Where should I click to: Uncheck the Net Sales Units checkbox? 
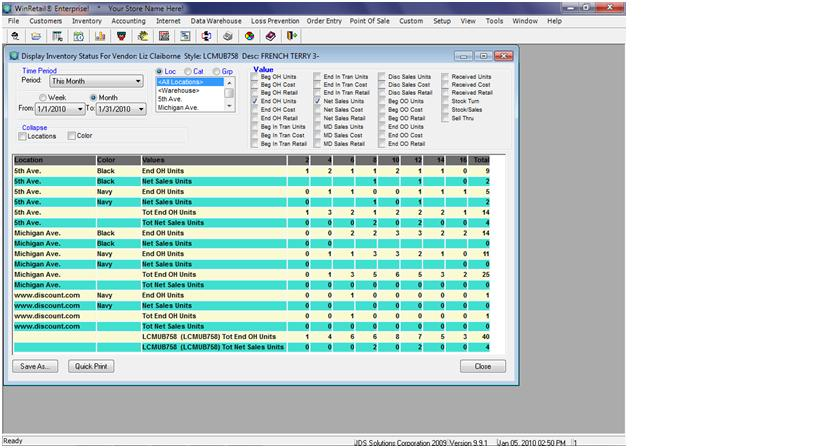[316, 102]
